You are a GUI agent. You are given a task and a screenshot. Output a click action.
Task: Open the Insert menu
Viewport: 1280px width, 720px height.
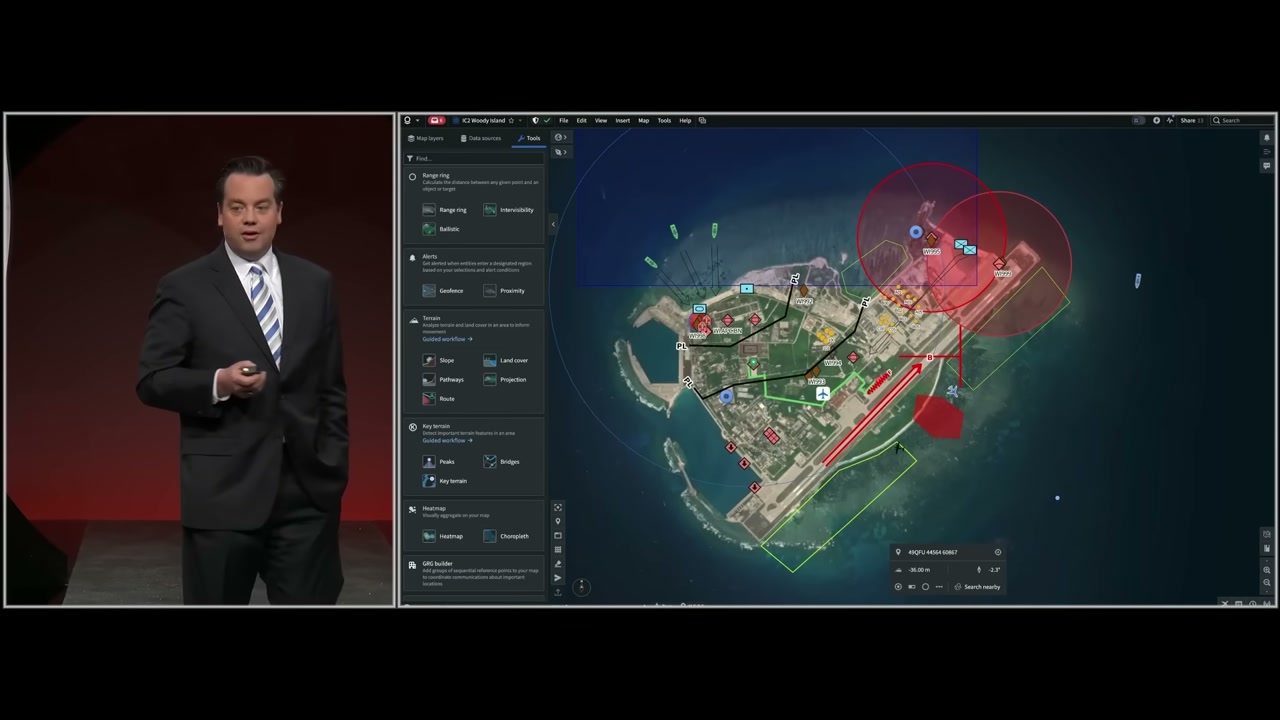622,120
